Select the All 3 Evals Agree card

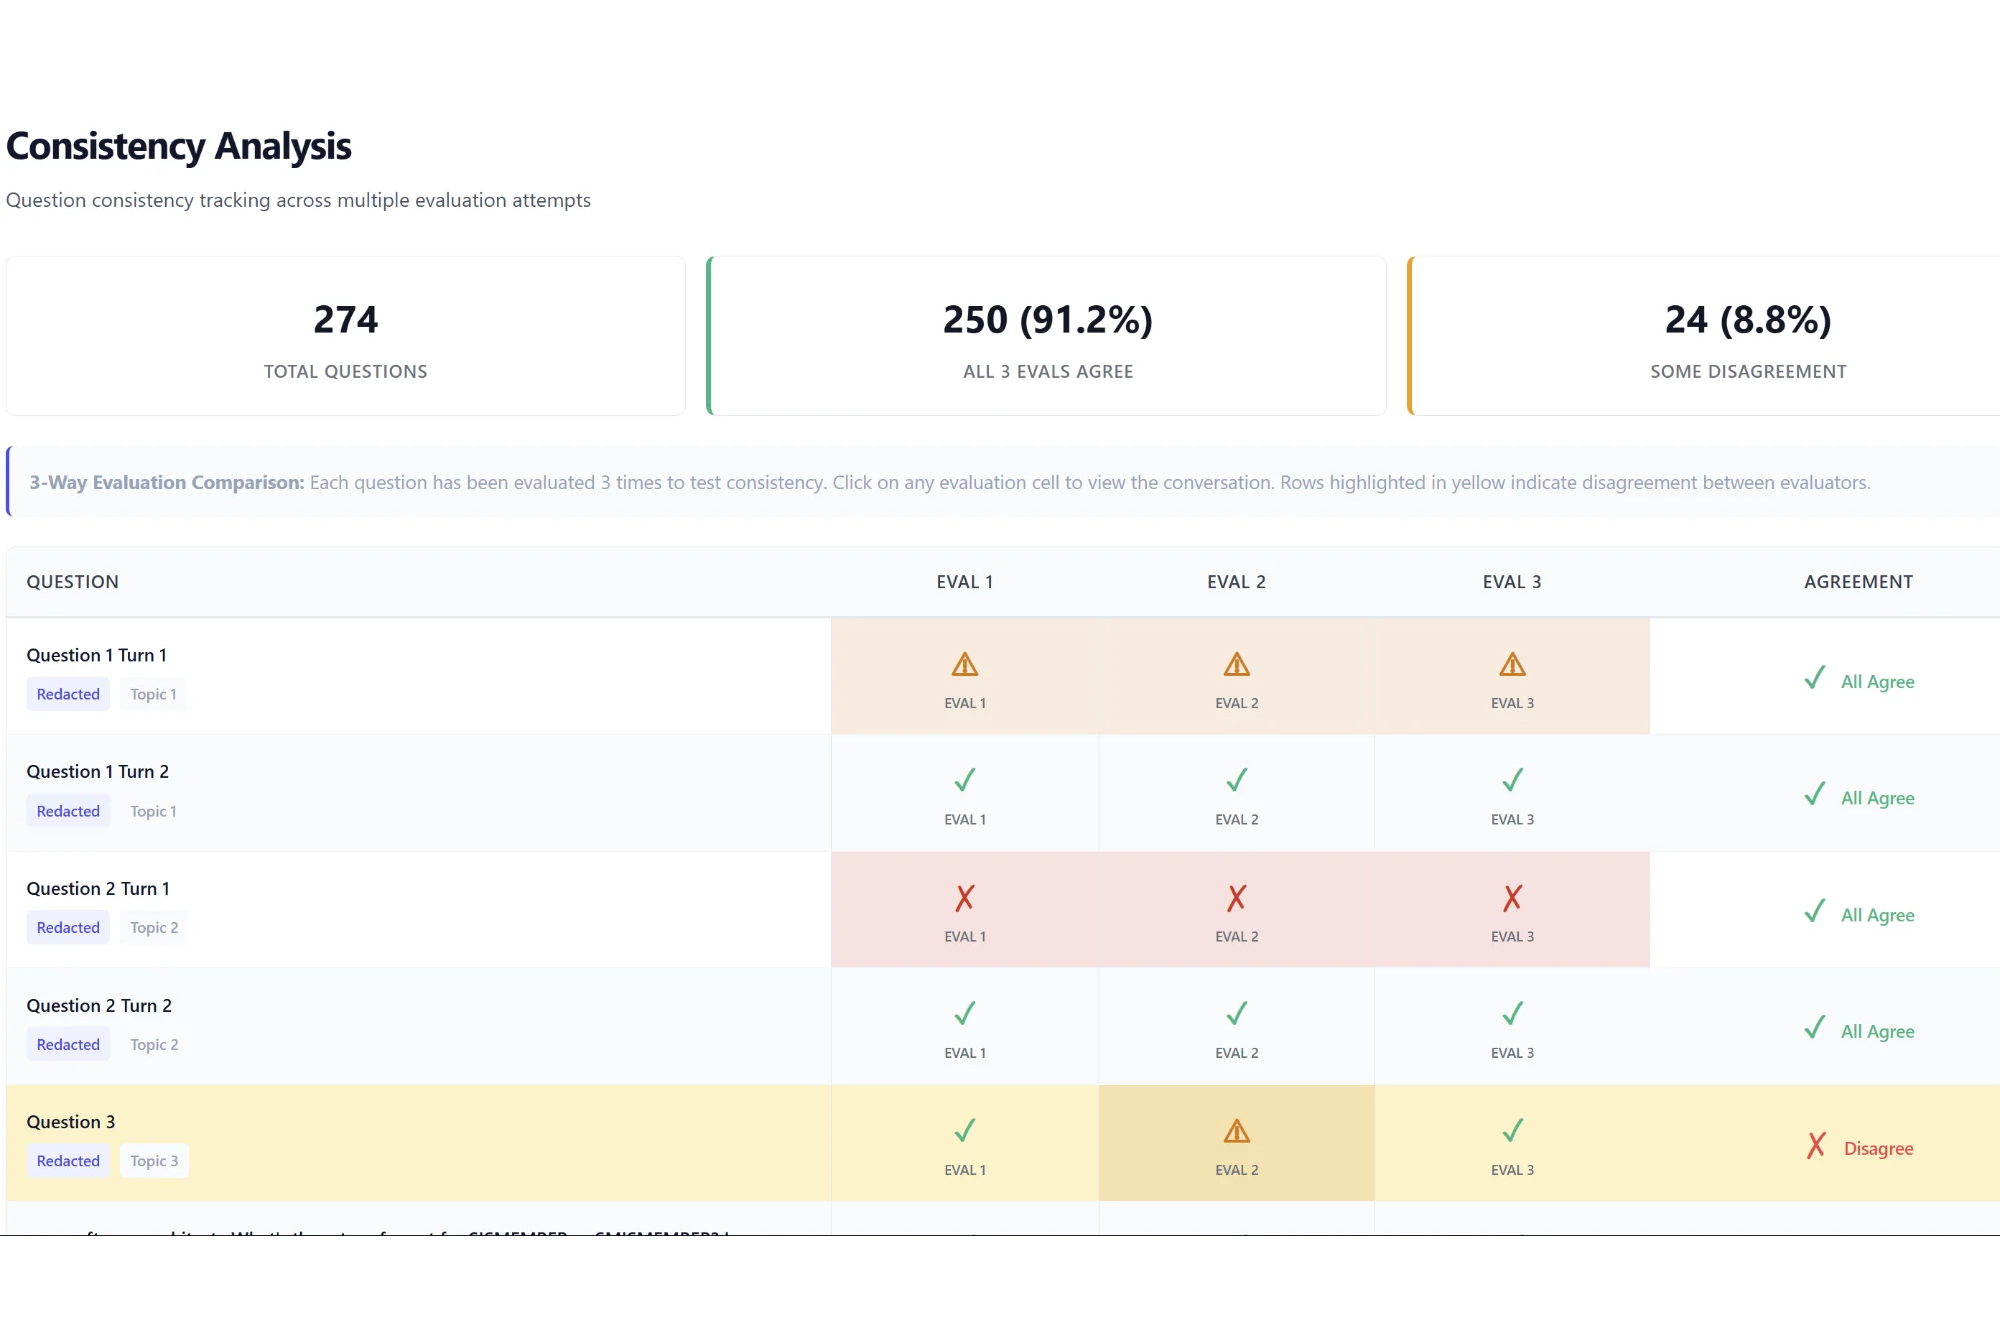coord(1047,336)
